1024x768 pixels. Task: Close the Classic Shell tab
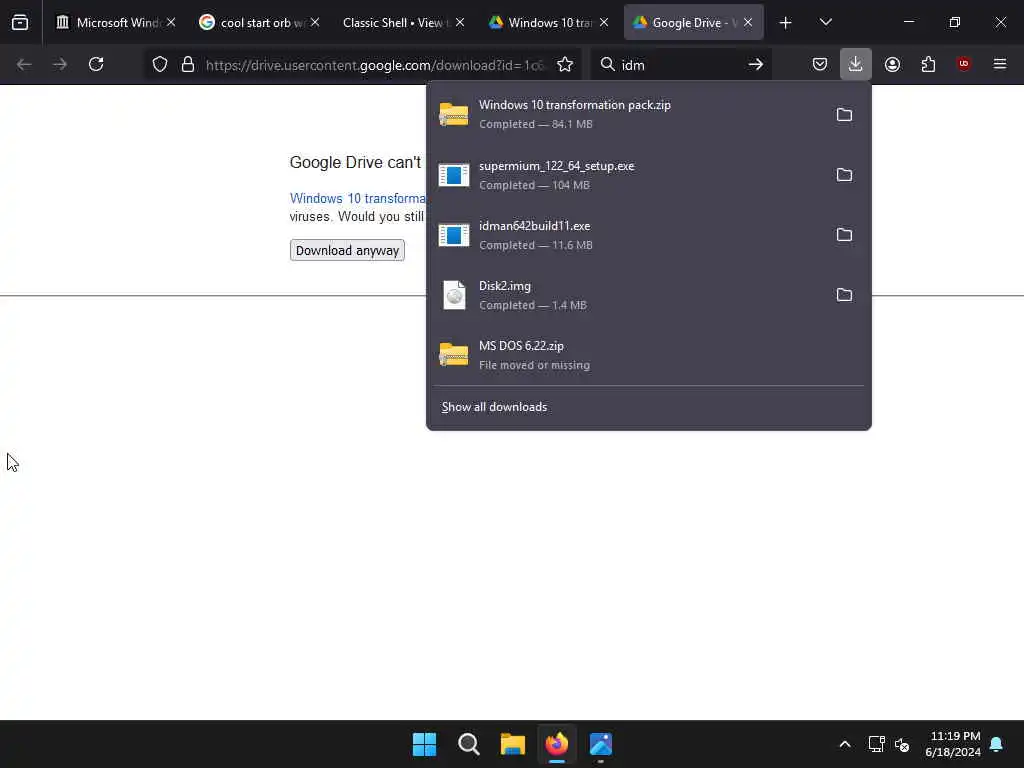coord(460,23)
